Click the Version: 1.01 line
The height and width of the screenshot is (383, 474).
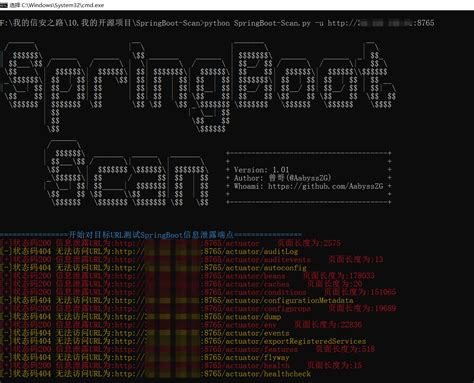point(261,170)
